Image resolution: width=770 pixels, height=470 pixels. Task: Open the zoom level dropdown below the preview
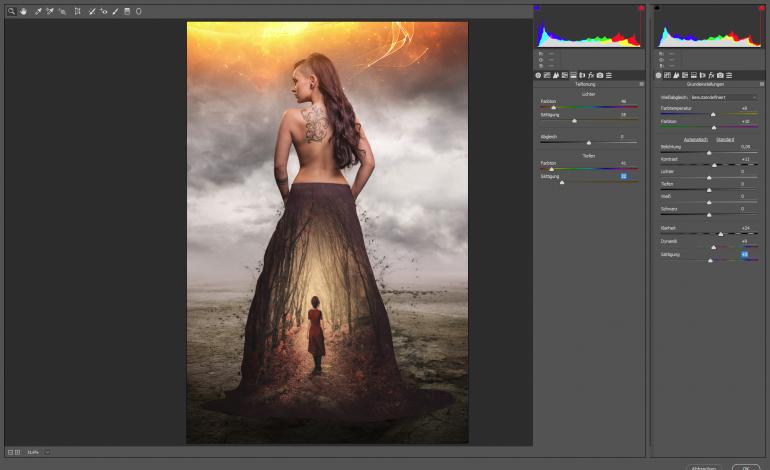pyautogui.click(x=48, y=452)
